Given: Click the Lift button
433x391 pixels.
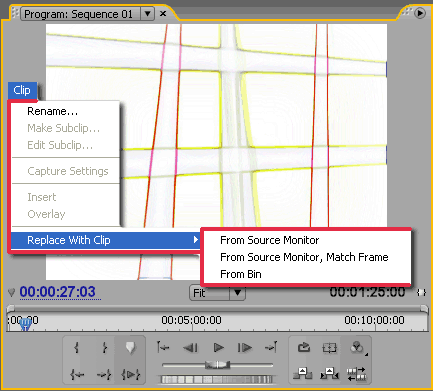Looking at the screenshot, I should pyautogui.click(x=303, y=374).
